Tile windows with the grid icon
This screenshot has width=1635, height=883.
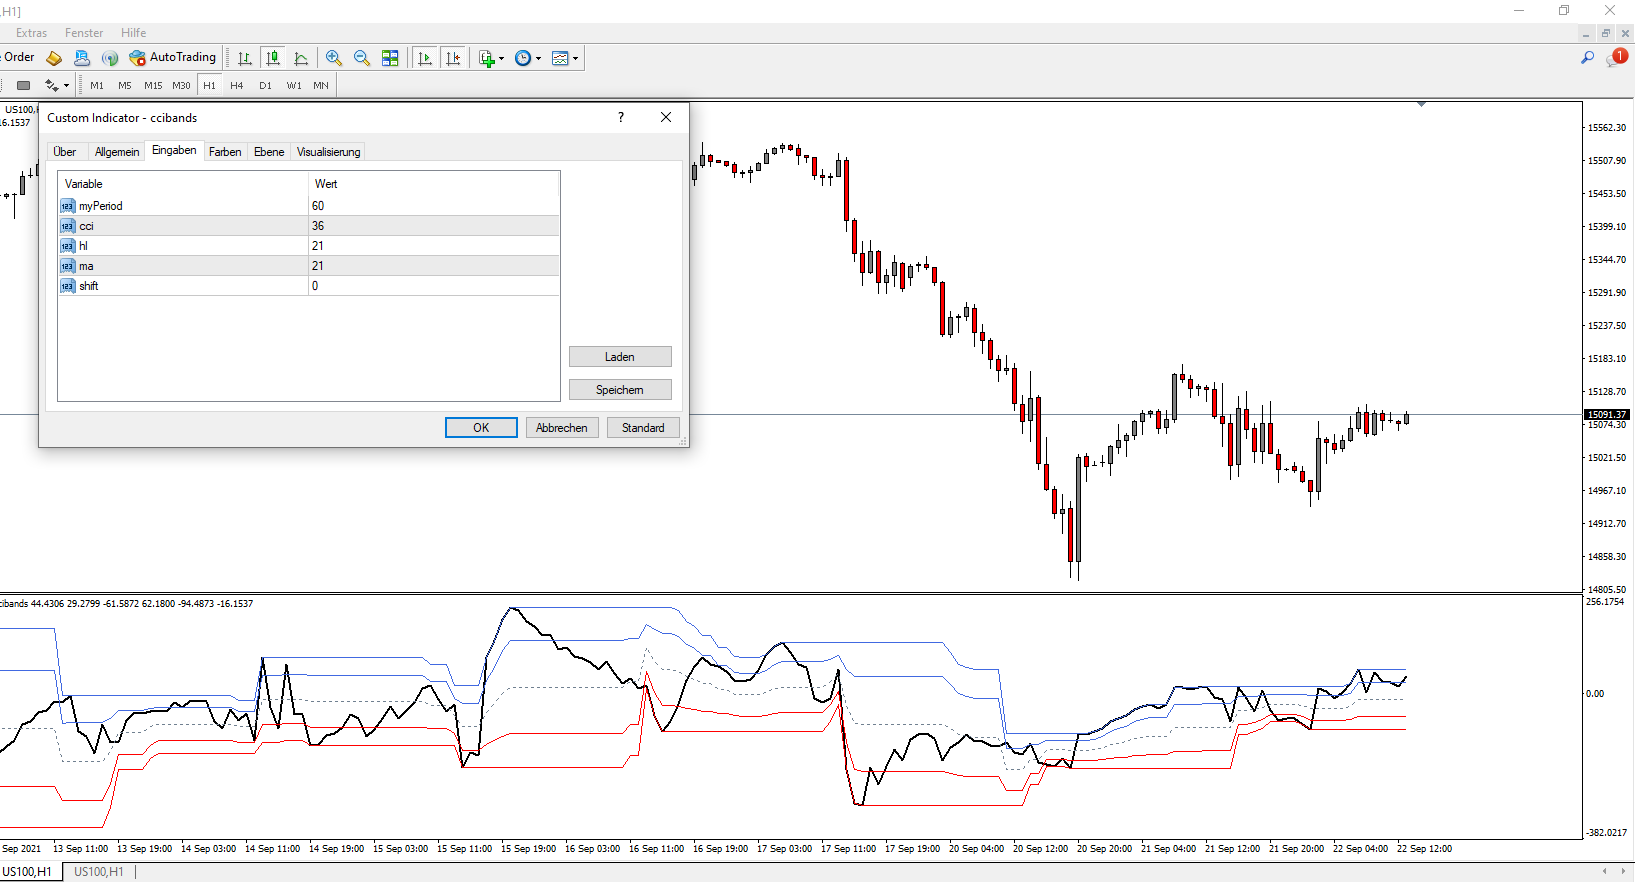[390, 58]
